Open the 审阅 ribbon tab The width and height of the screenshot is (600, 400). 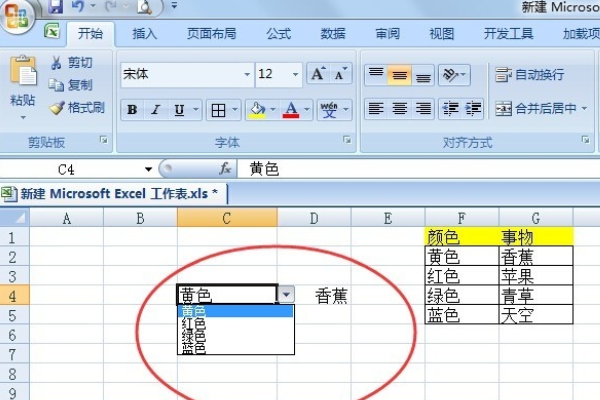[x=387, y=34]
